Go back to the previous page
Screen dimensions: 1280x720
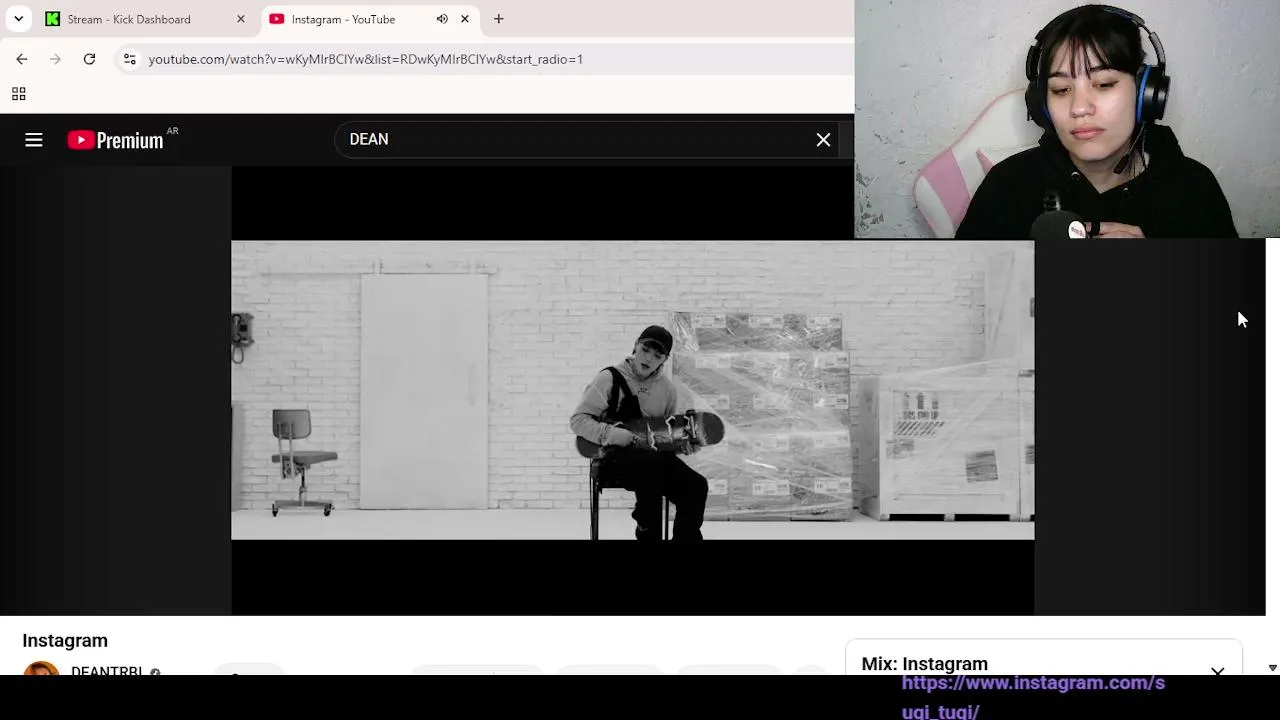click(x=22, y=59)
